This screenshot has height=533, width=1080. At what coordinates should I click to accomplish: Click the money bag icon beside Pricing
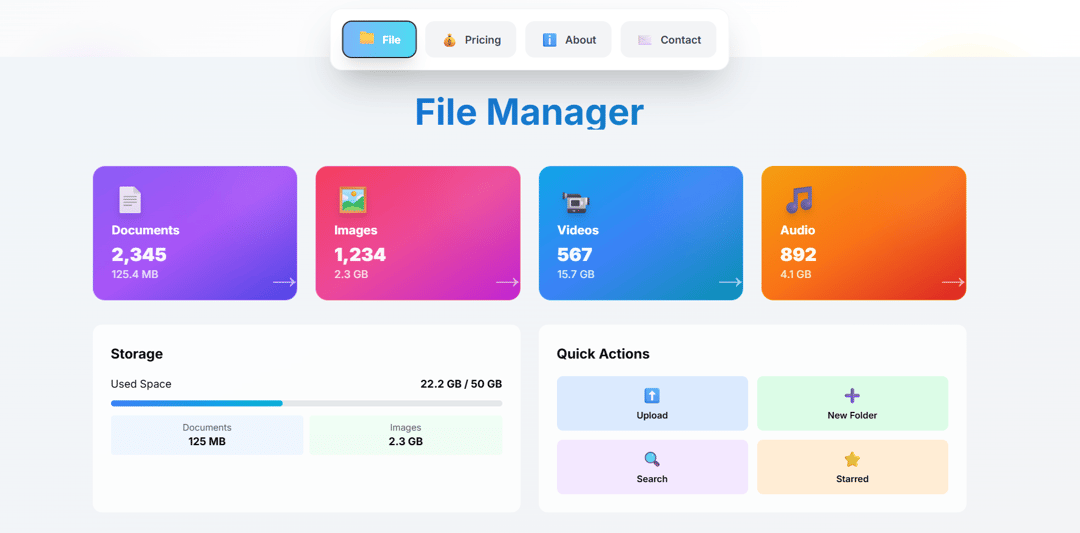[449, 40]
